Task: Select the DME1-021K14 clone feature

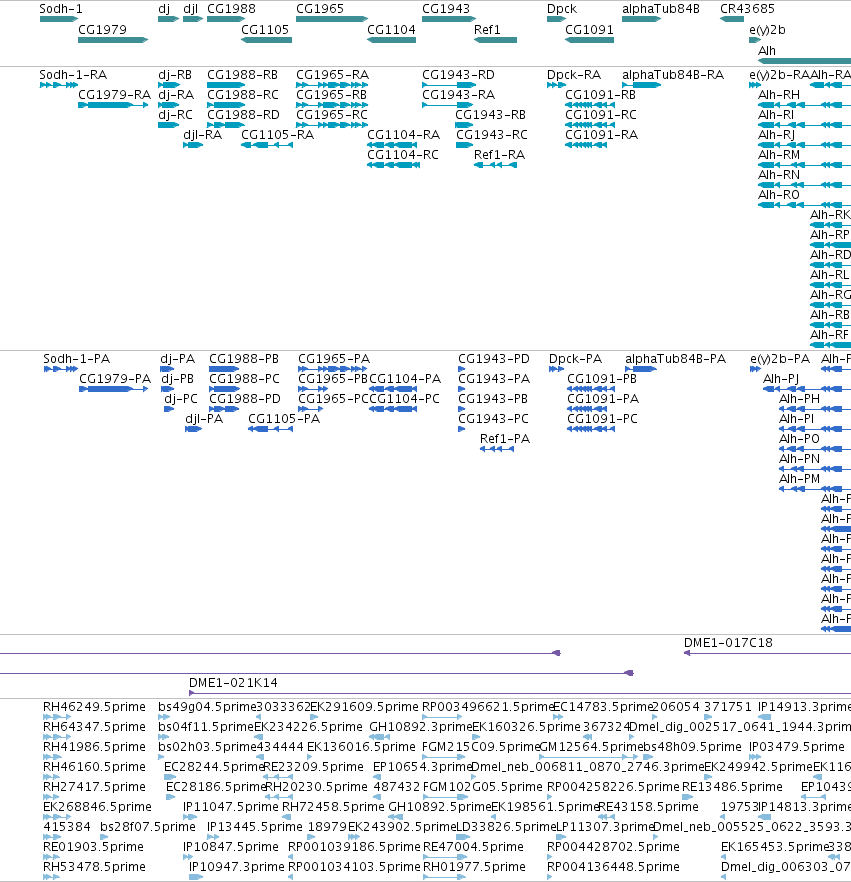Action: (520, 693)
